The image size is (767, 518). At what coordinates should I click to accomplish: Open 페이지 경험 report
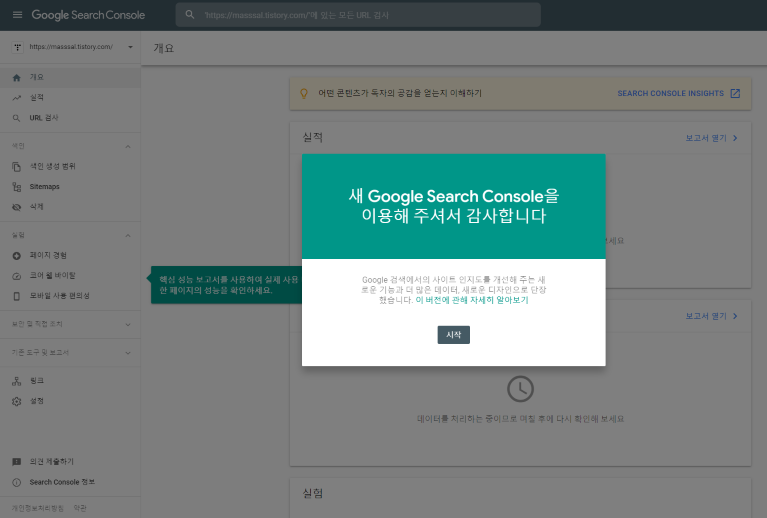[x=70, y=255]
